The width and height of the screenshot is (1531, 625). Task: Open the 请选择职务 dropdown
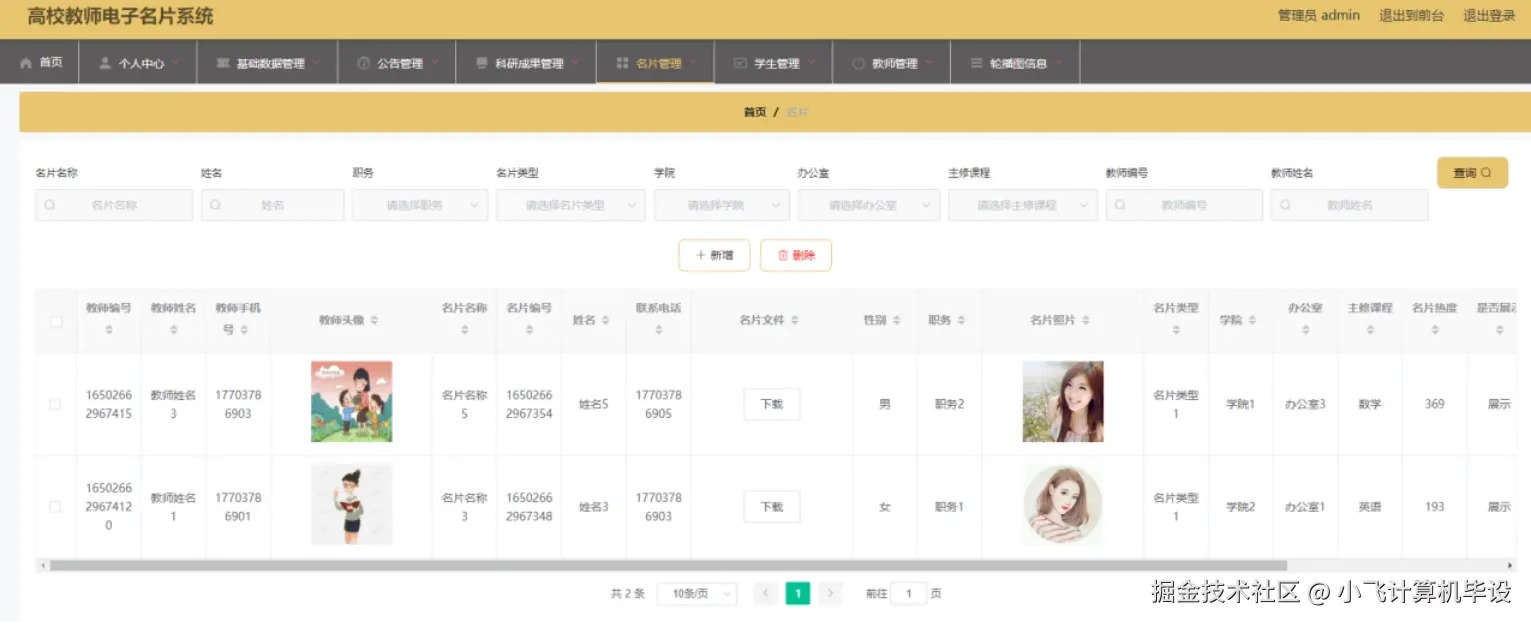pyautogui.click(x=419, y=205)
